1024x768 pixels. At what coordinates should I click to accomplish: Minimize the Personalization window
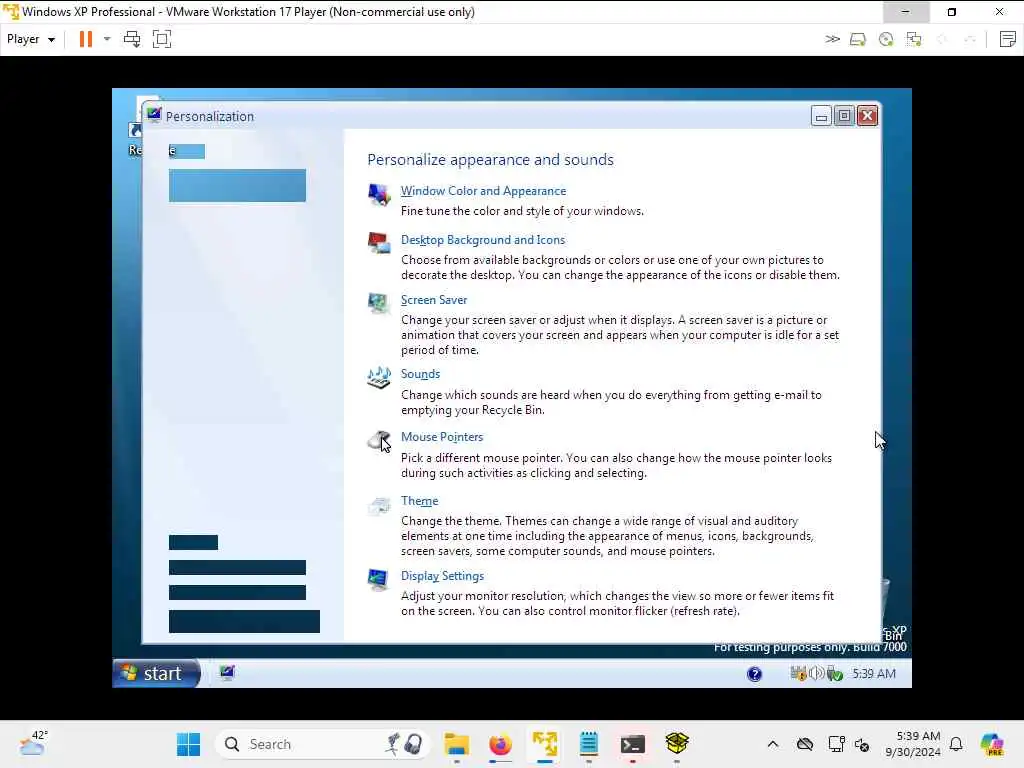click(821, 116)
